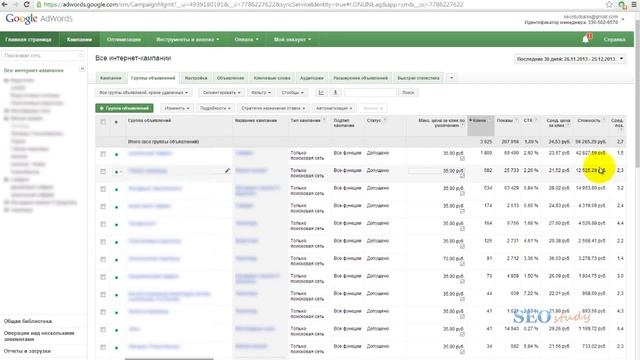This screenshot has width=640, height=360.
Task: Go back with the browser back arrow
Action: [4, 4]
